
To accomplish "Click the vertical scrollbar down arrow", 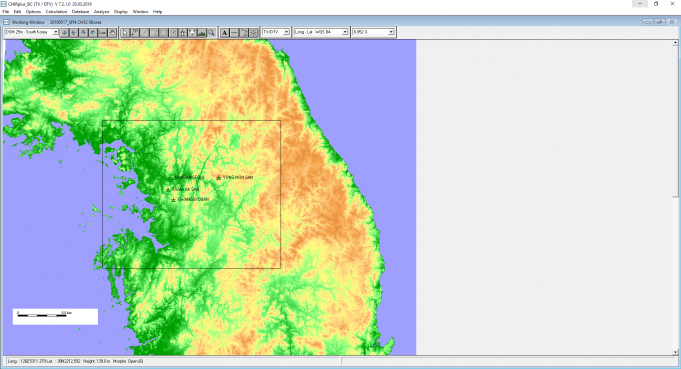I will click(675, 352).
